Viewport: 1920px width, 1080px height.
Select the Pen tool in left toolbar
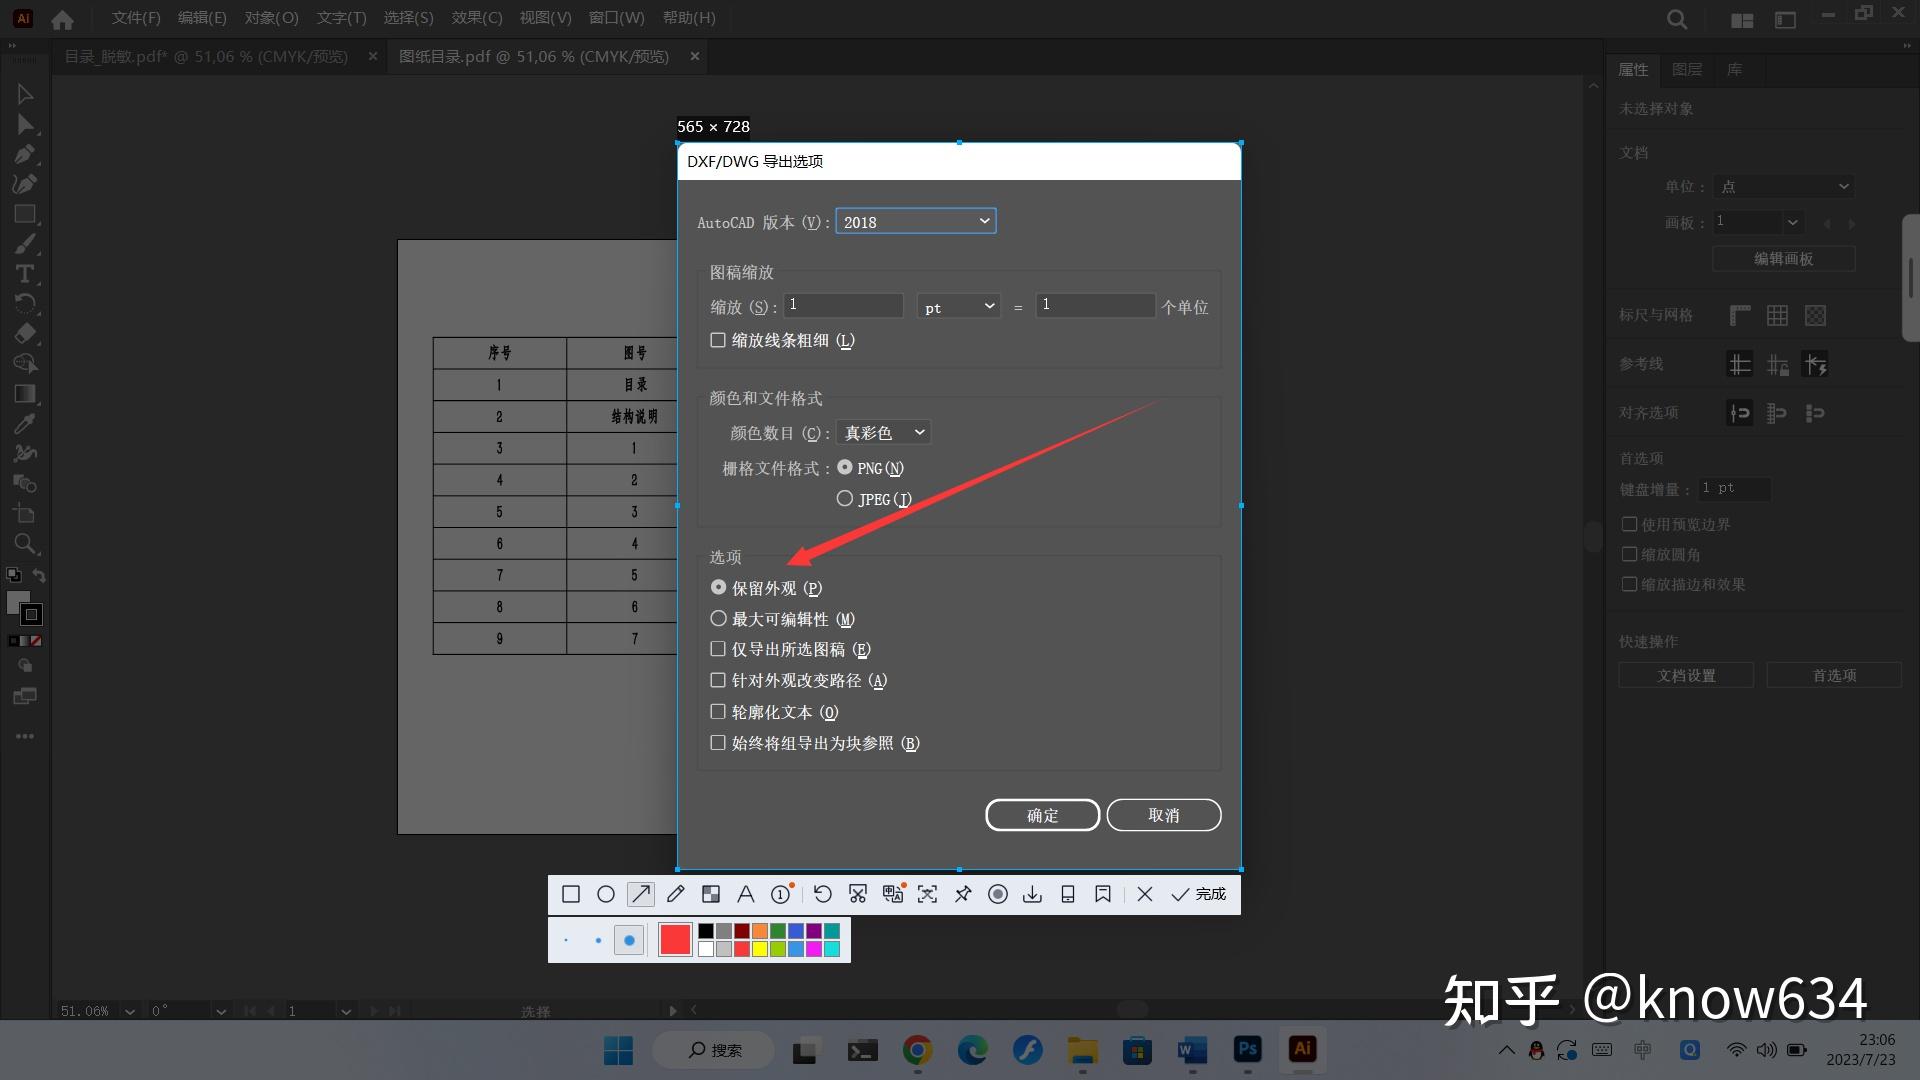[x=25, y=154]
